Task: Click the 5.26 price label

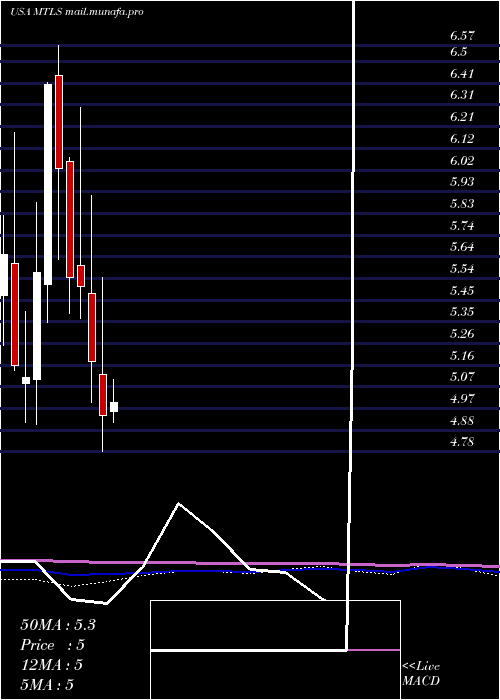Action: tap(462, 334)
